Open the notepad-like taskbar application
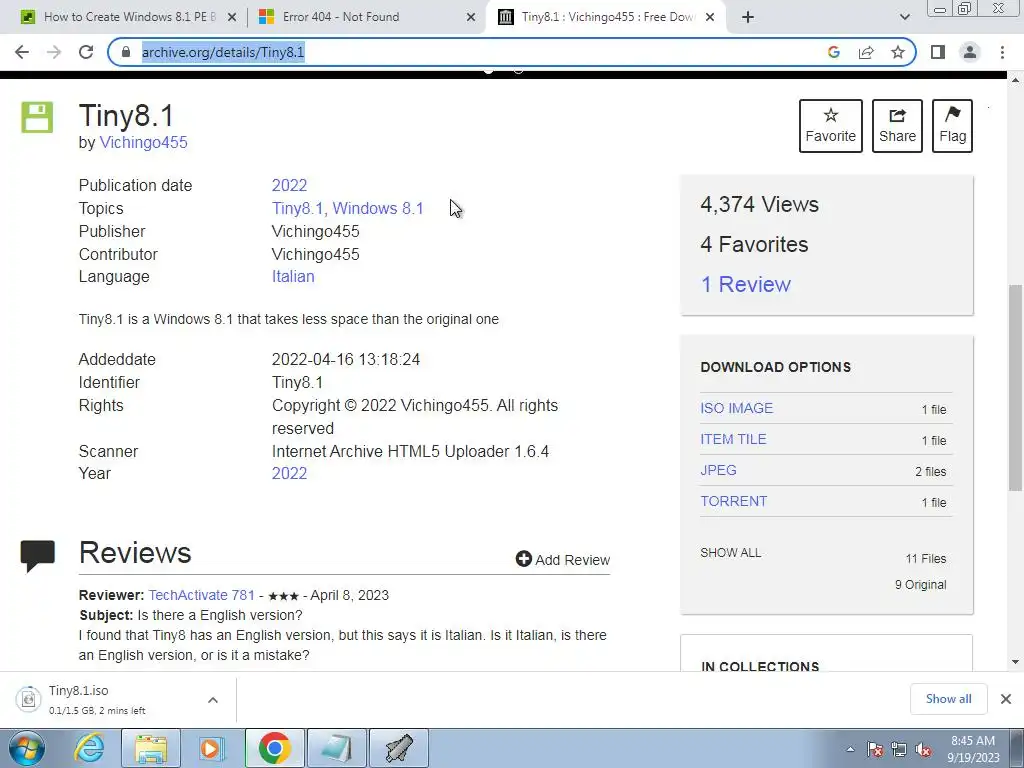 337,748
